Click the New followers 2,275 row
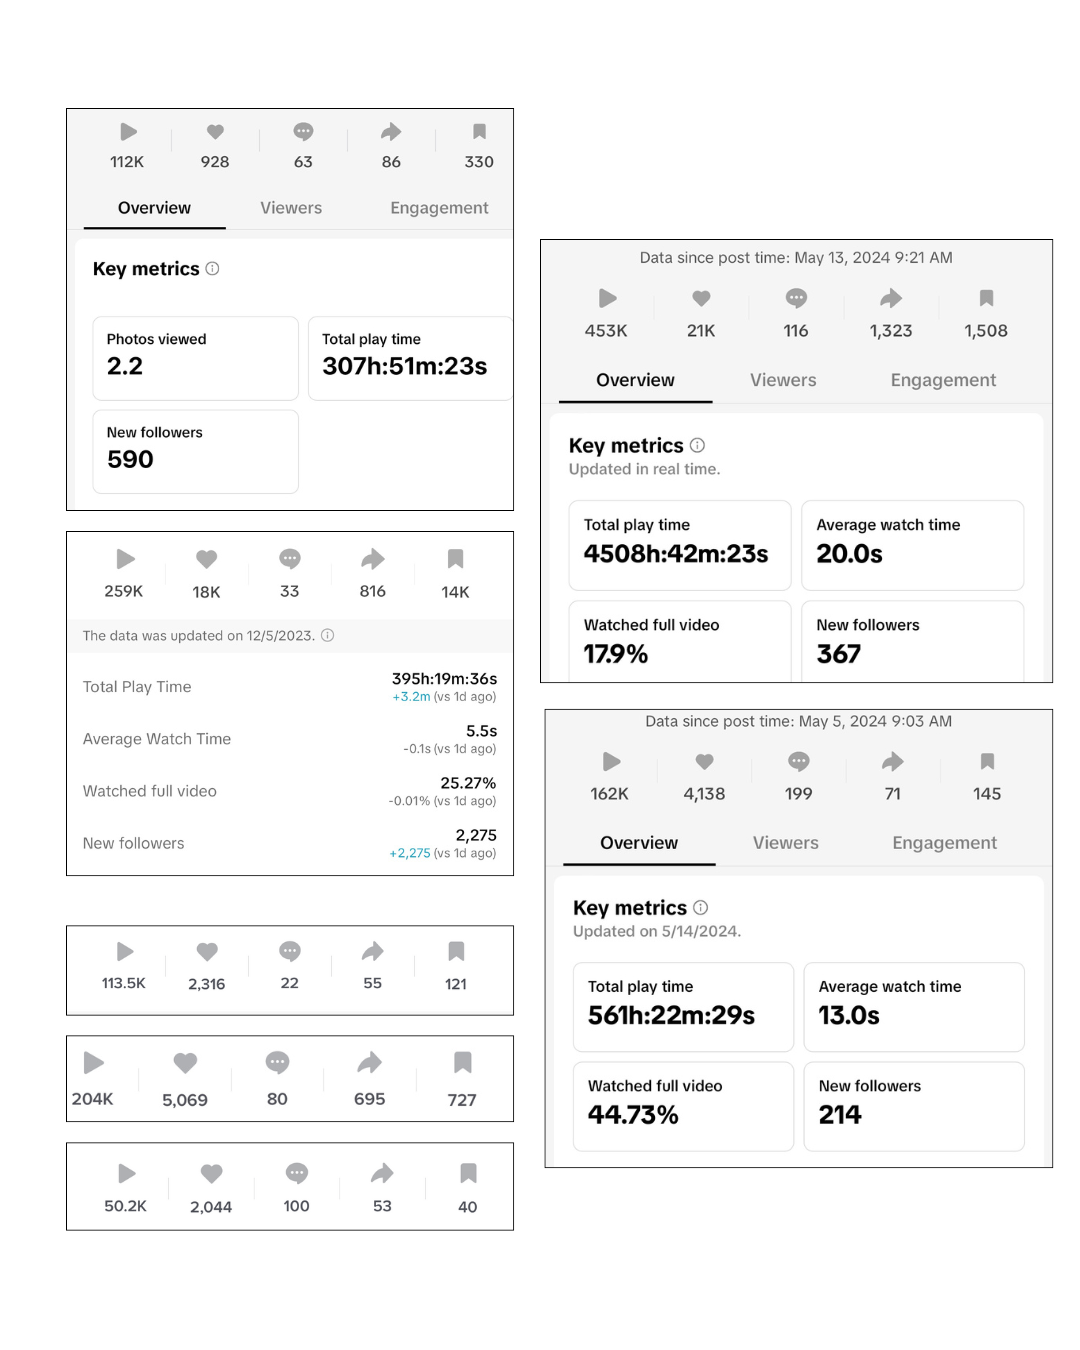Screen dimensions: 1080x1350 (x=290, y=843)
